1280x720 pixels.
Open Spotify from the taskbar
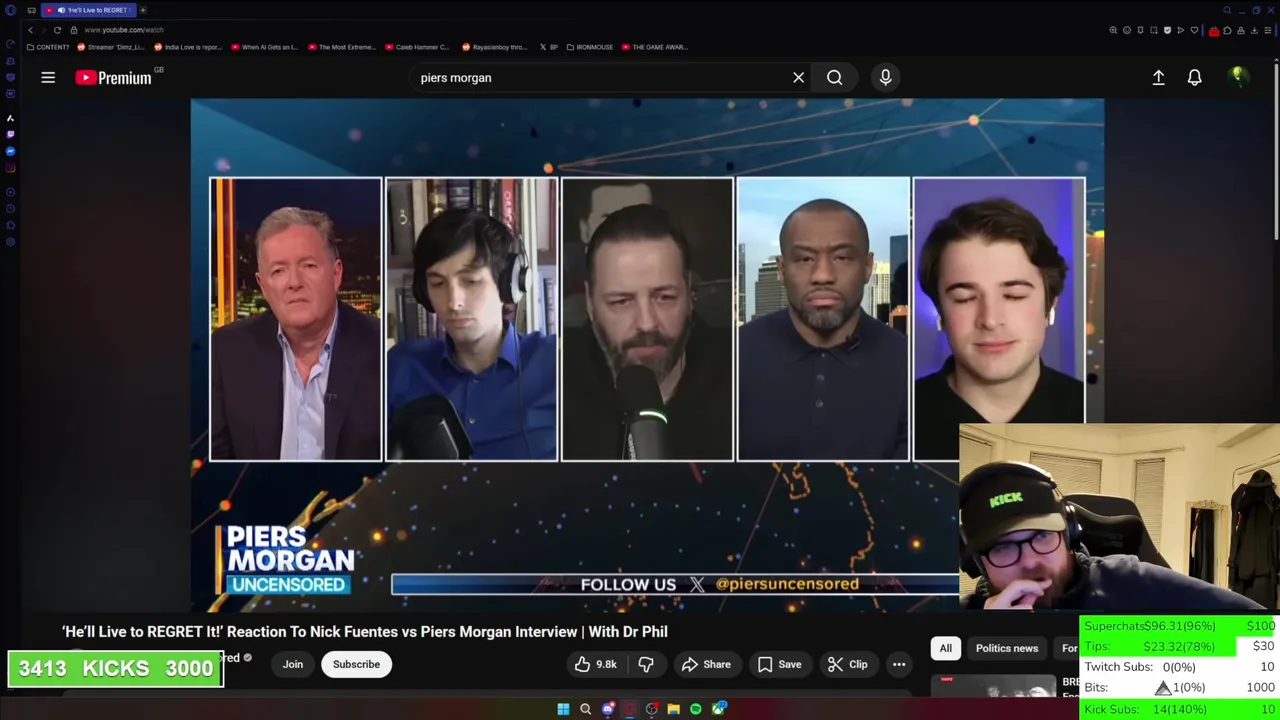tap(695, 709)
